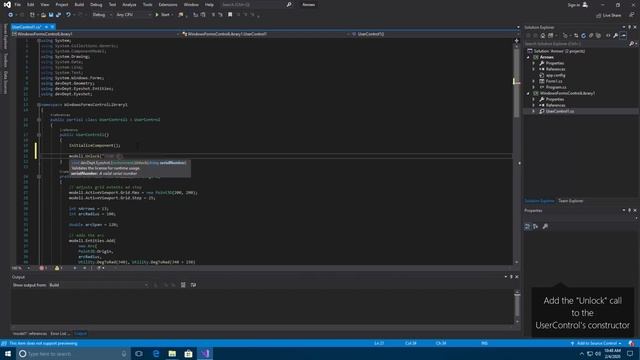This screenshot has height=360, width=640.
Task: Click the Properties panel property pages wrench
Action: pyautogui.click(x=545, y=226)
